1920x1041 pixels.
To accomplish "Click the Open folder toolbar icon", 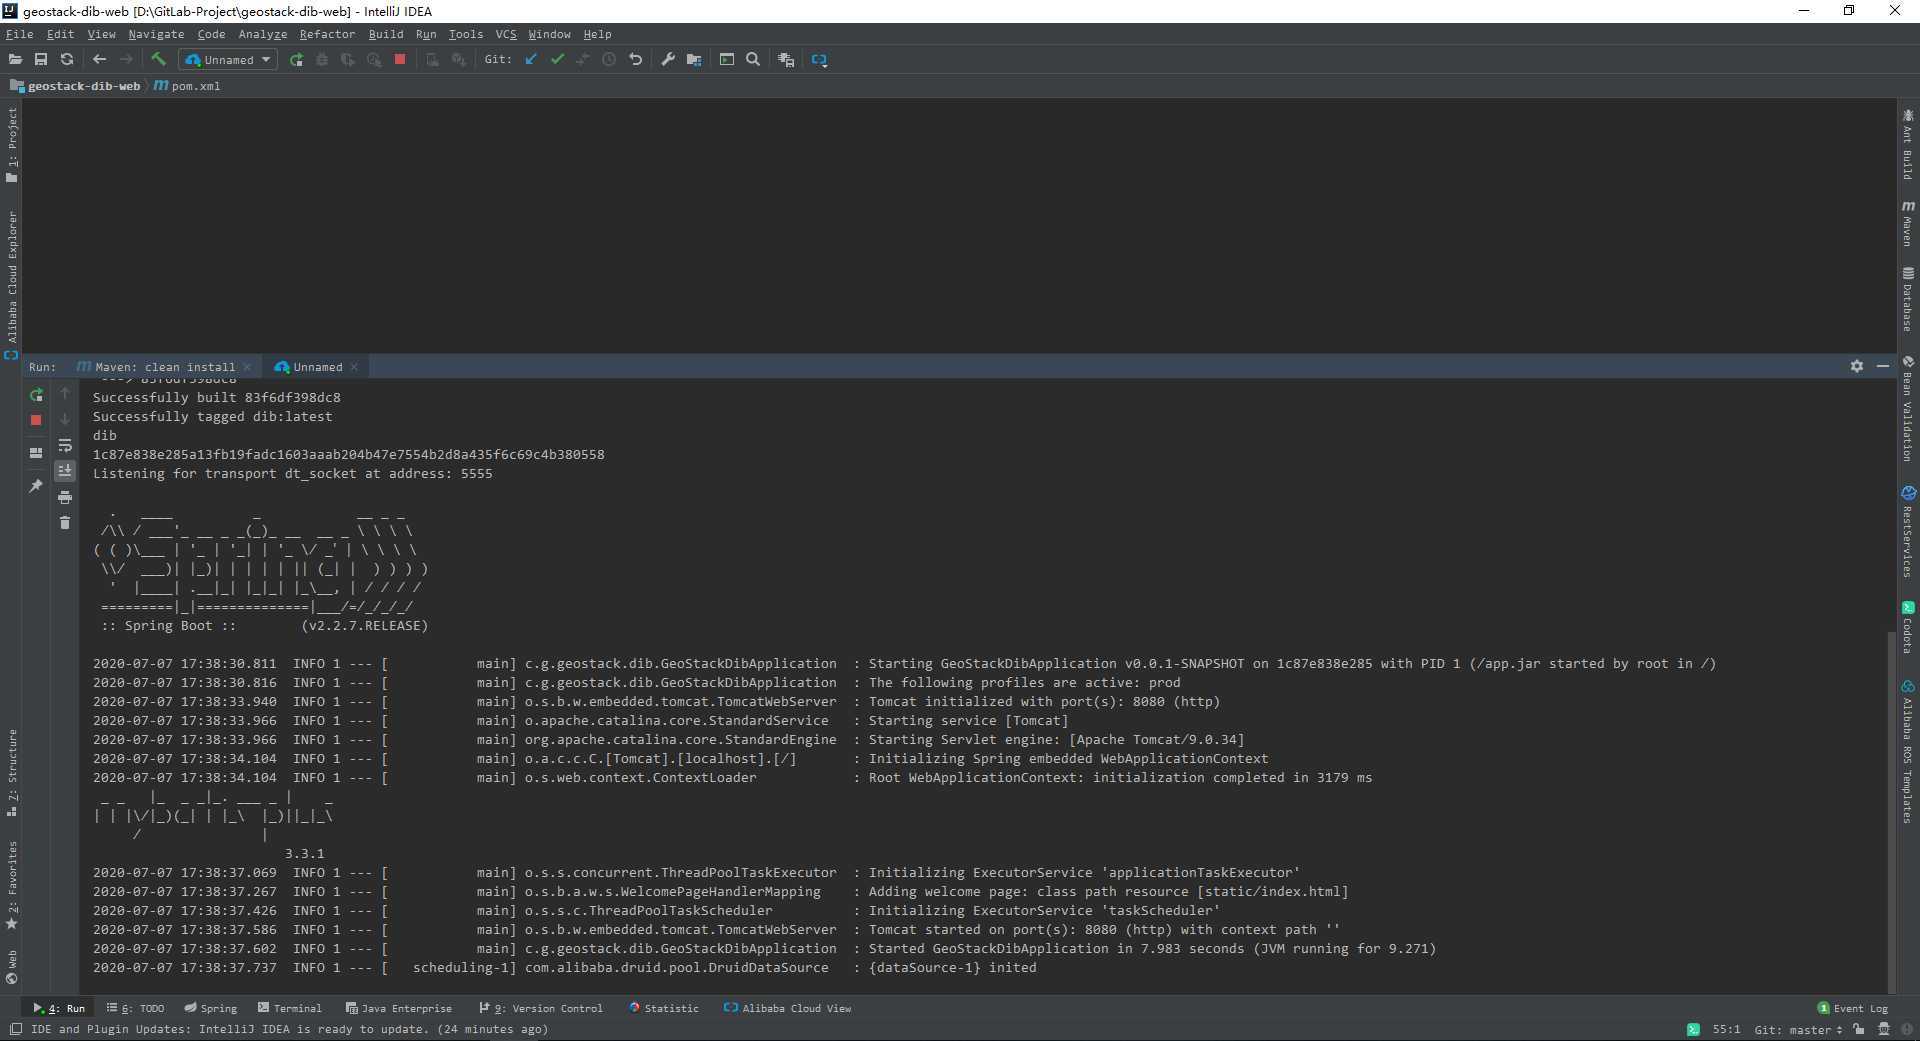I will tap(15, 60).
